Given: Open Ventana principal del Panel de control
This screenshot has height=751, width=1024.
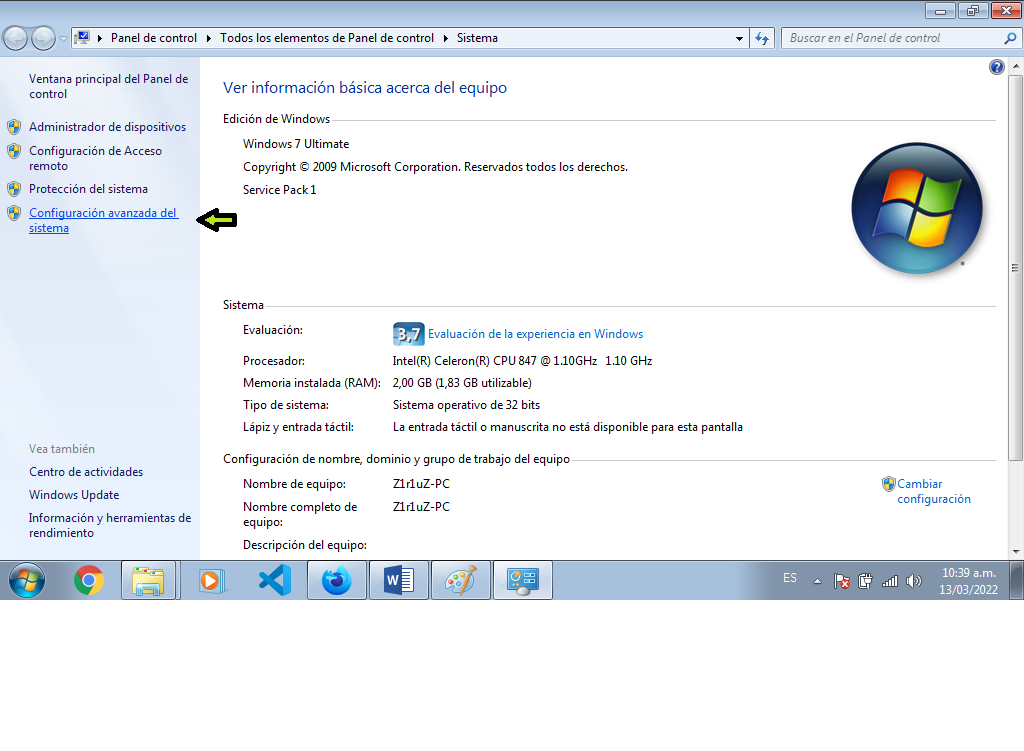Looking at the screenshot, I should tap(108, 86).
